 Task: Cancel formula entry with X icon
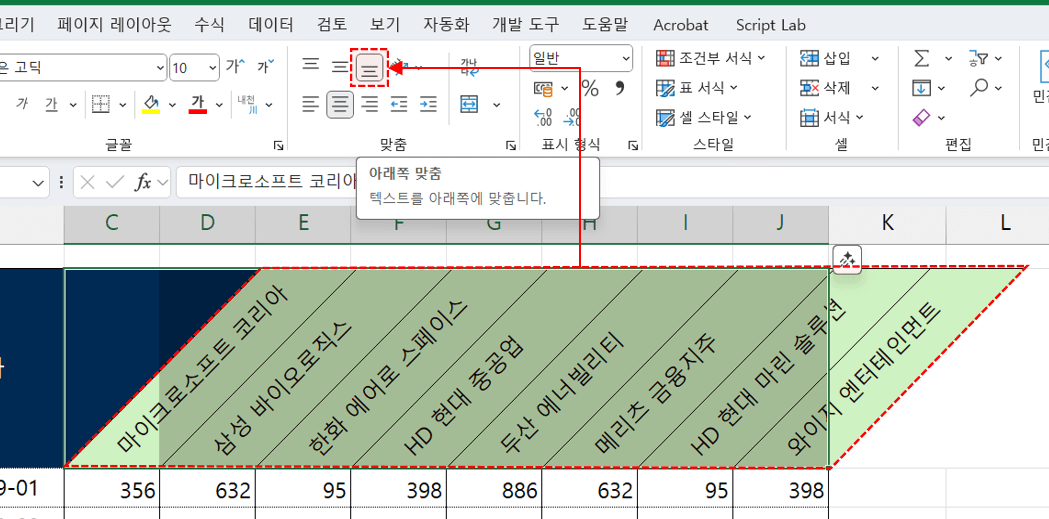pos(88,183)
